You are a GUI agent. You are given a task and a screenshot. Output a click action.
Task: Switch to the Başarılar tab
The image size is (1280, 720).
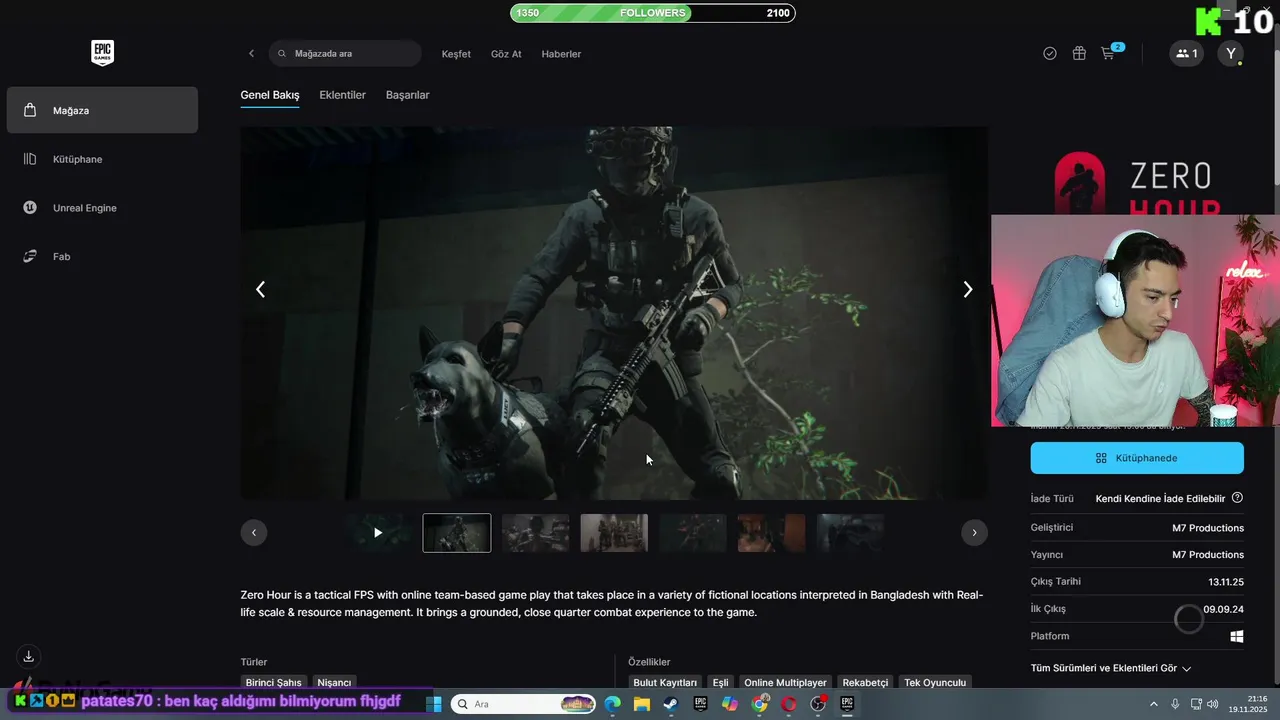(407, 95)
